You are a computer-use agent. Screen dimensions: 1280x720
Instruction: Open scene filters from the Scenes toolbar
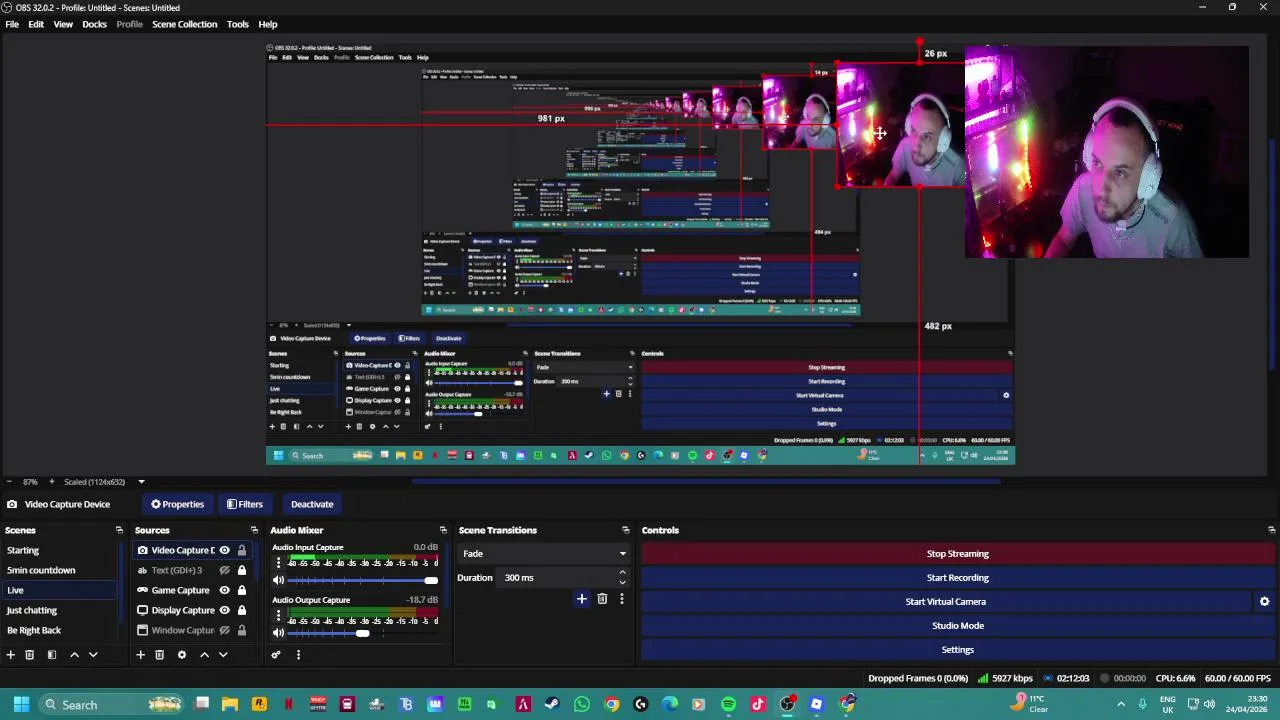pos(52,655)
